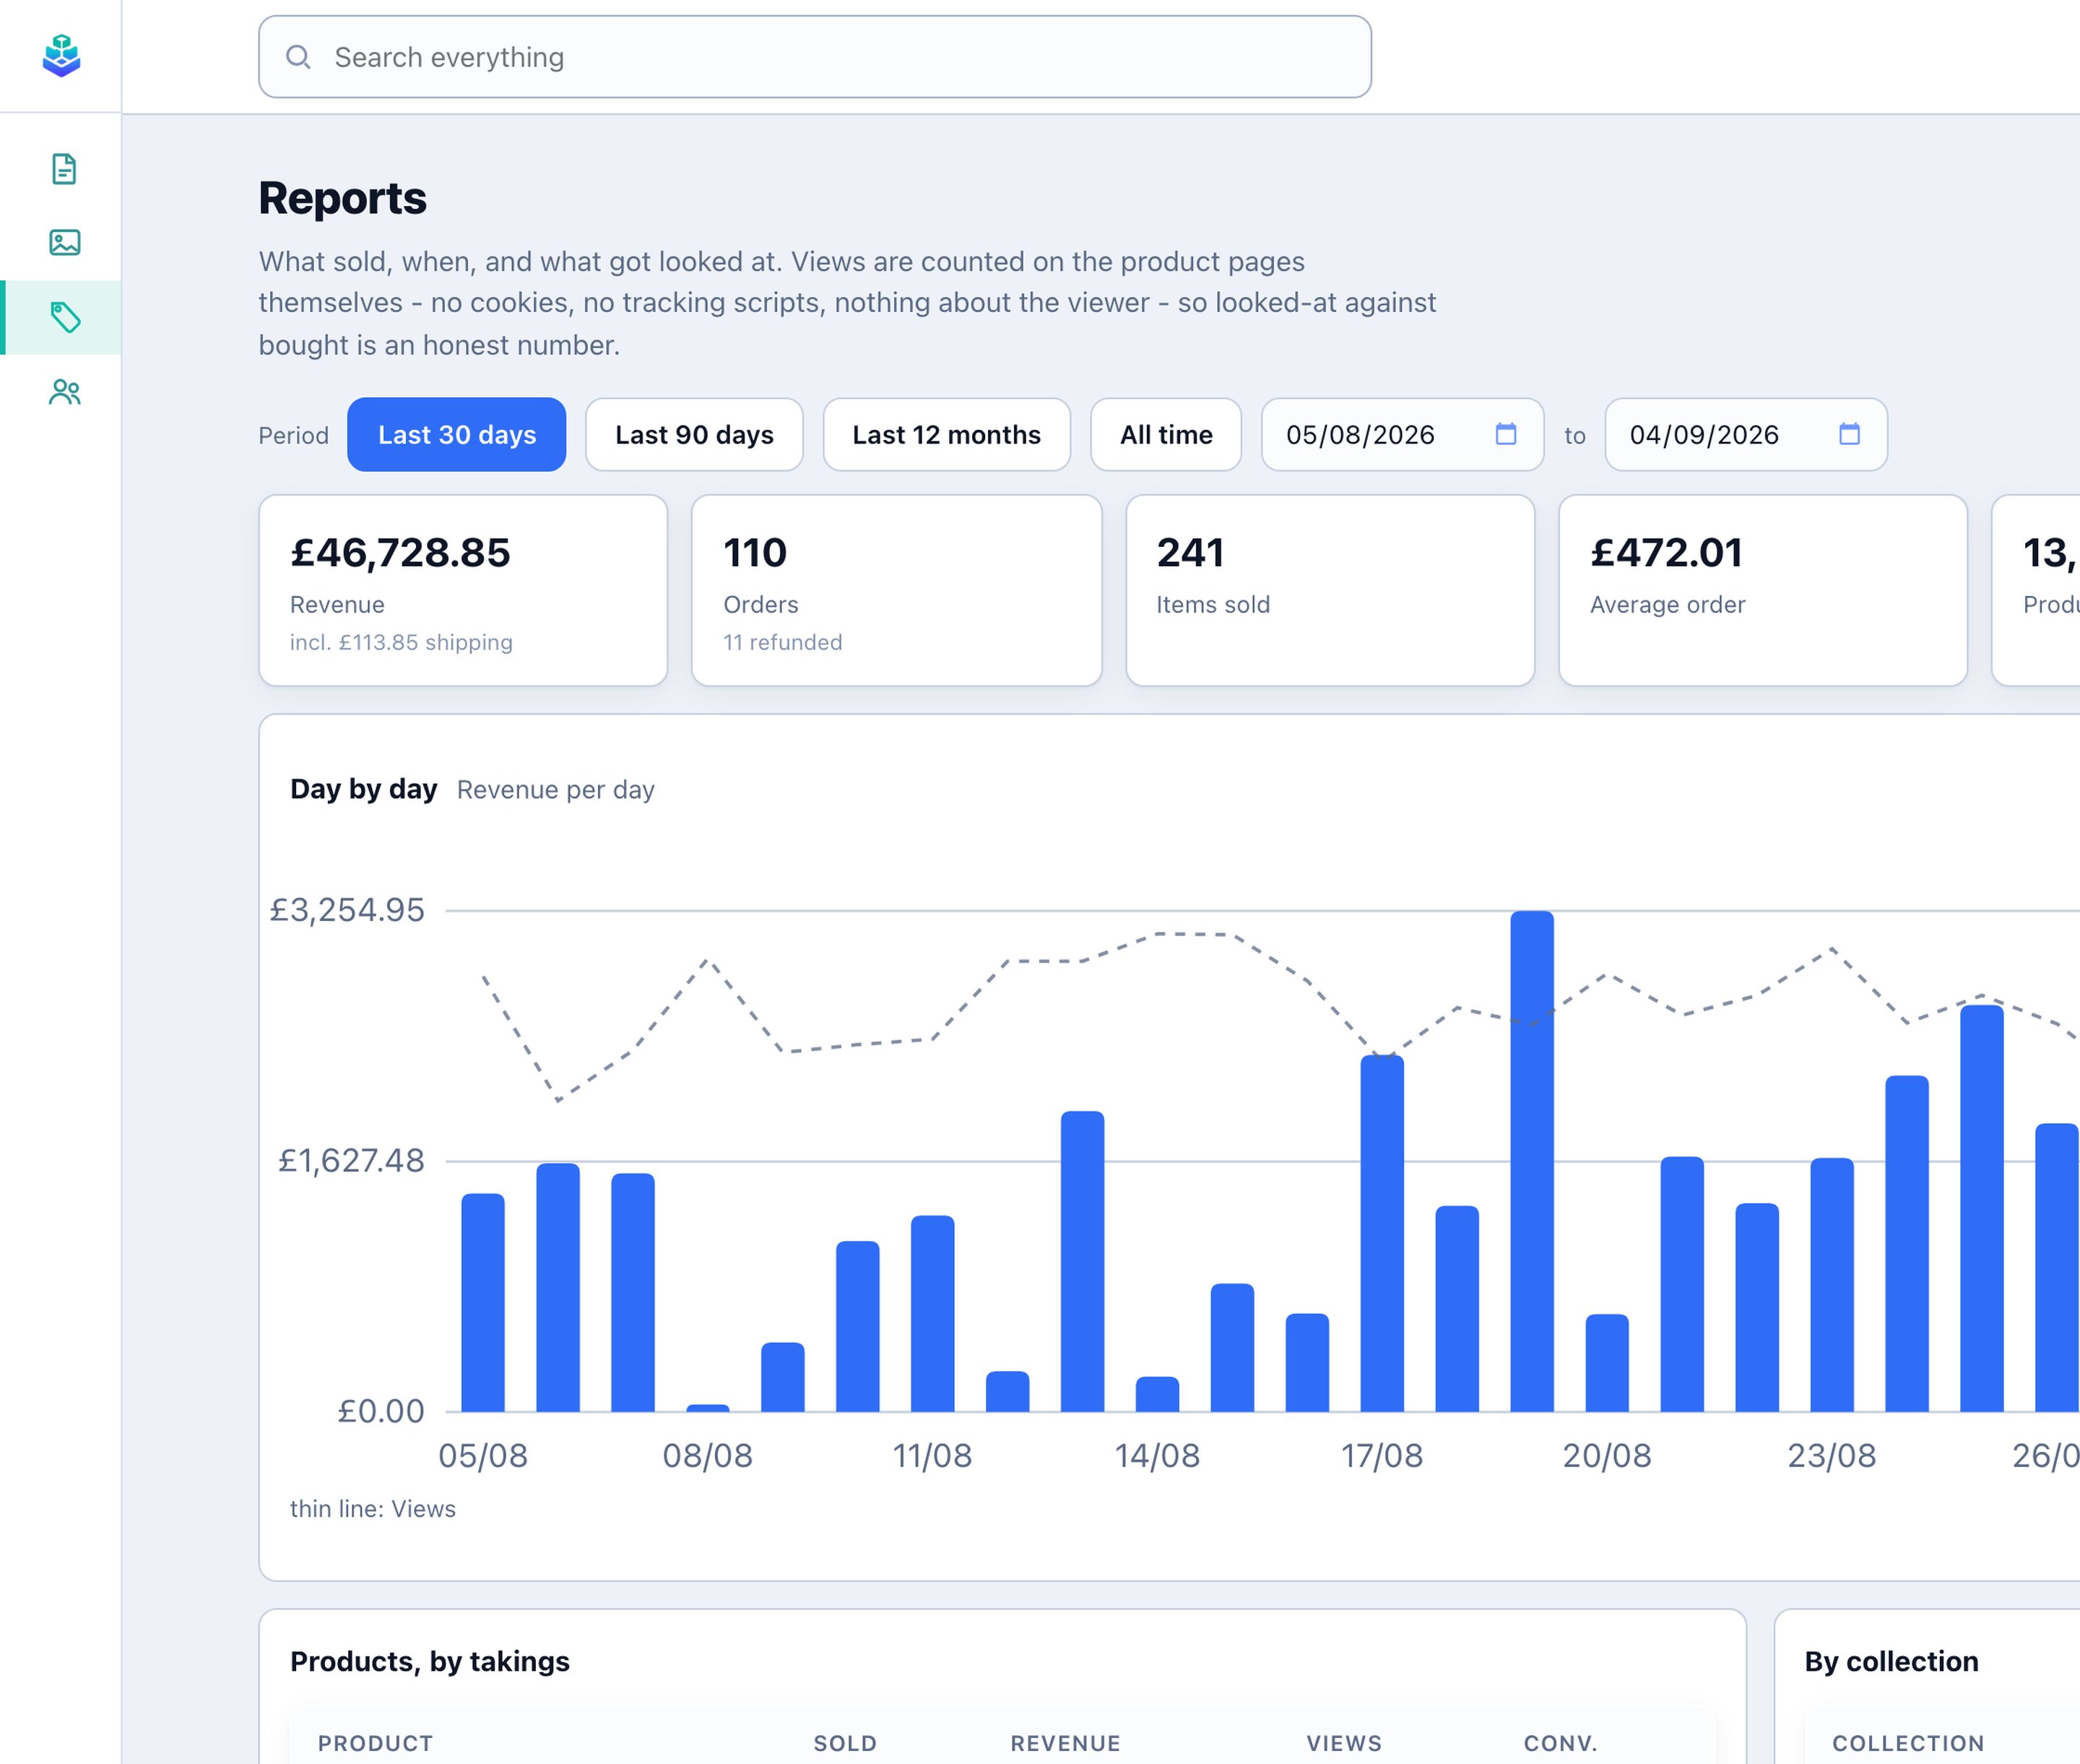Screen dimensions: 2080x1764
Task: Click the £1,627.48 axis label
Action: pyautogui.click(x=351, y=1161)
